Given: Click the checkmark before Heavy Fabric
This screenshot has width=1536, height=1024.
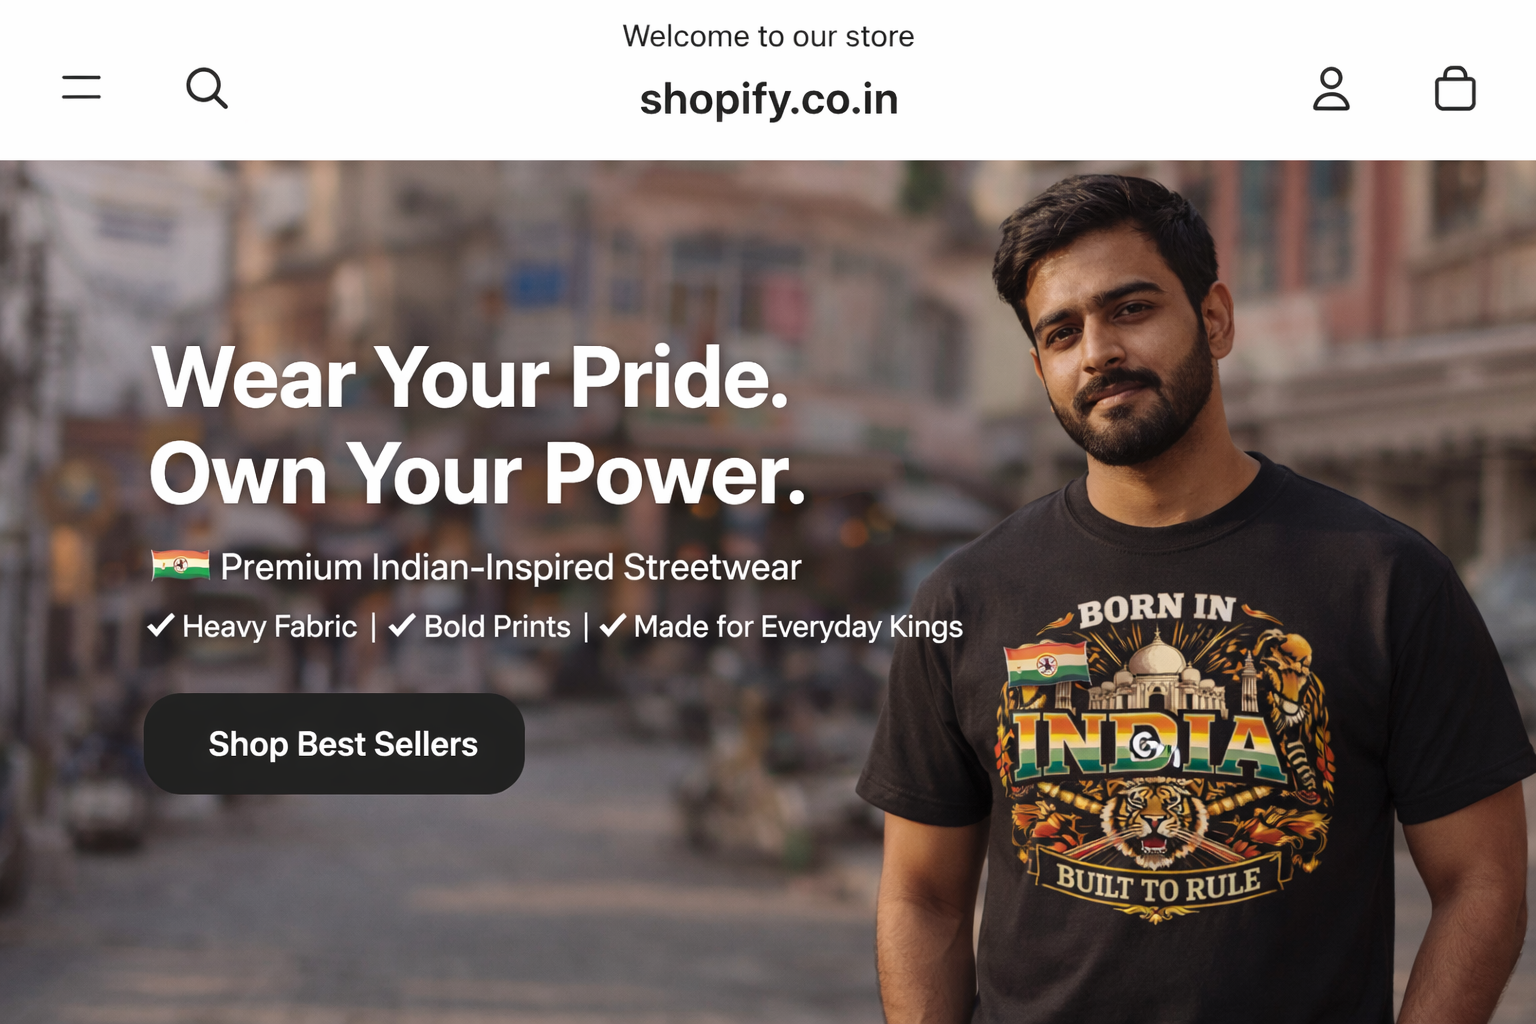Looking at the screenshot, I should [x=161, y=626].
